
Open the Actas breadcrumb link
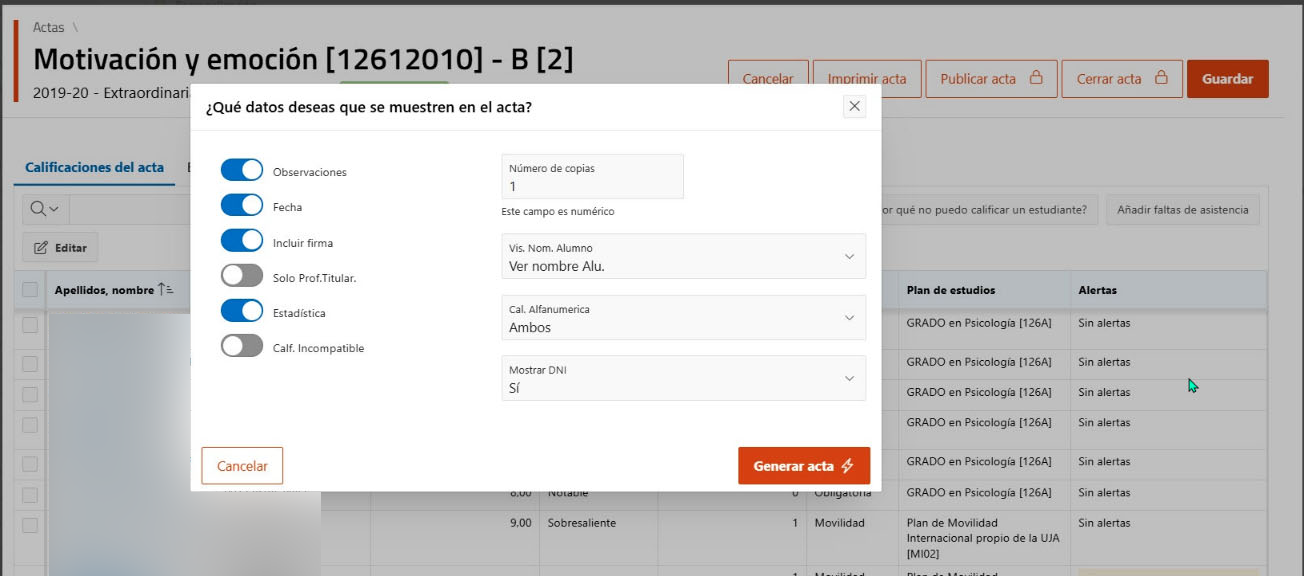pyautogui.click(x=48, y=28)
